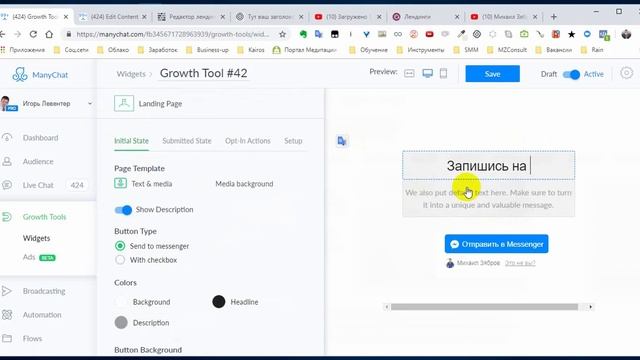Open Automation section
This screenshot has width=640, height=360.
pyautogui.click(x=42, y=315)
